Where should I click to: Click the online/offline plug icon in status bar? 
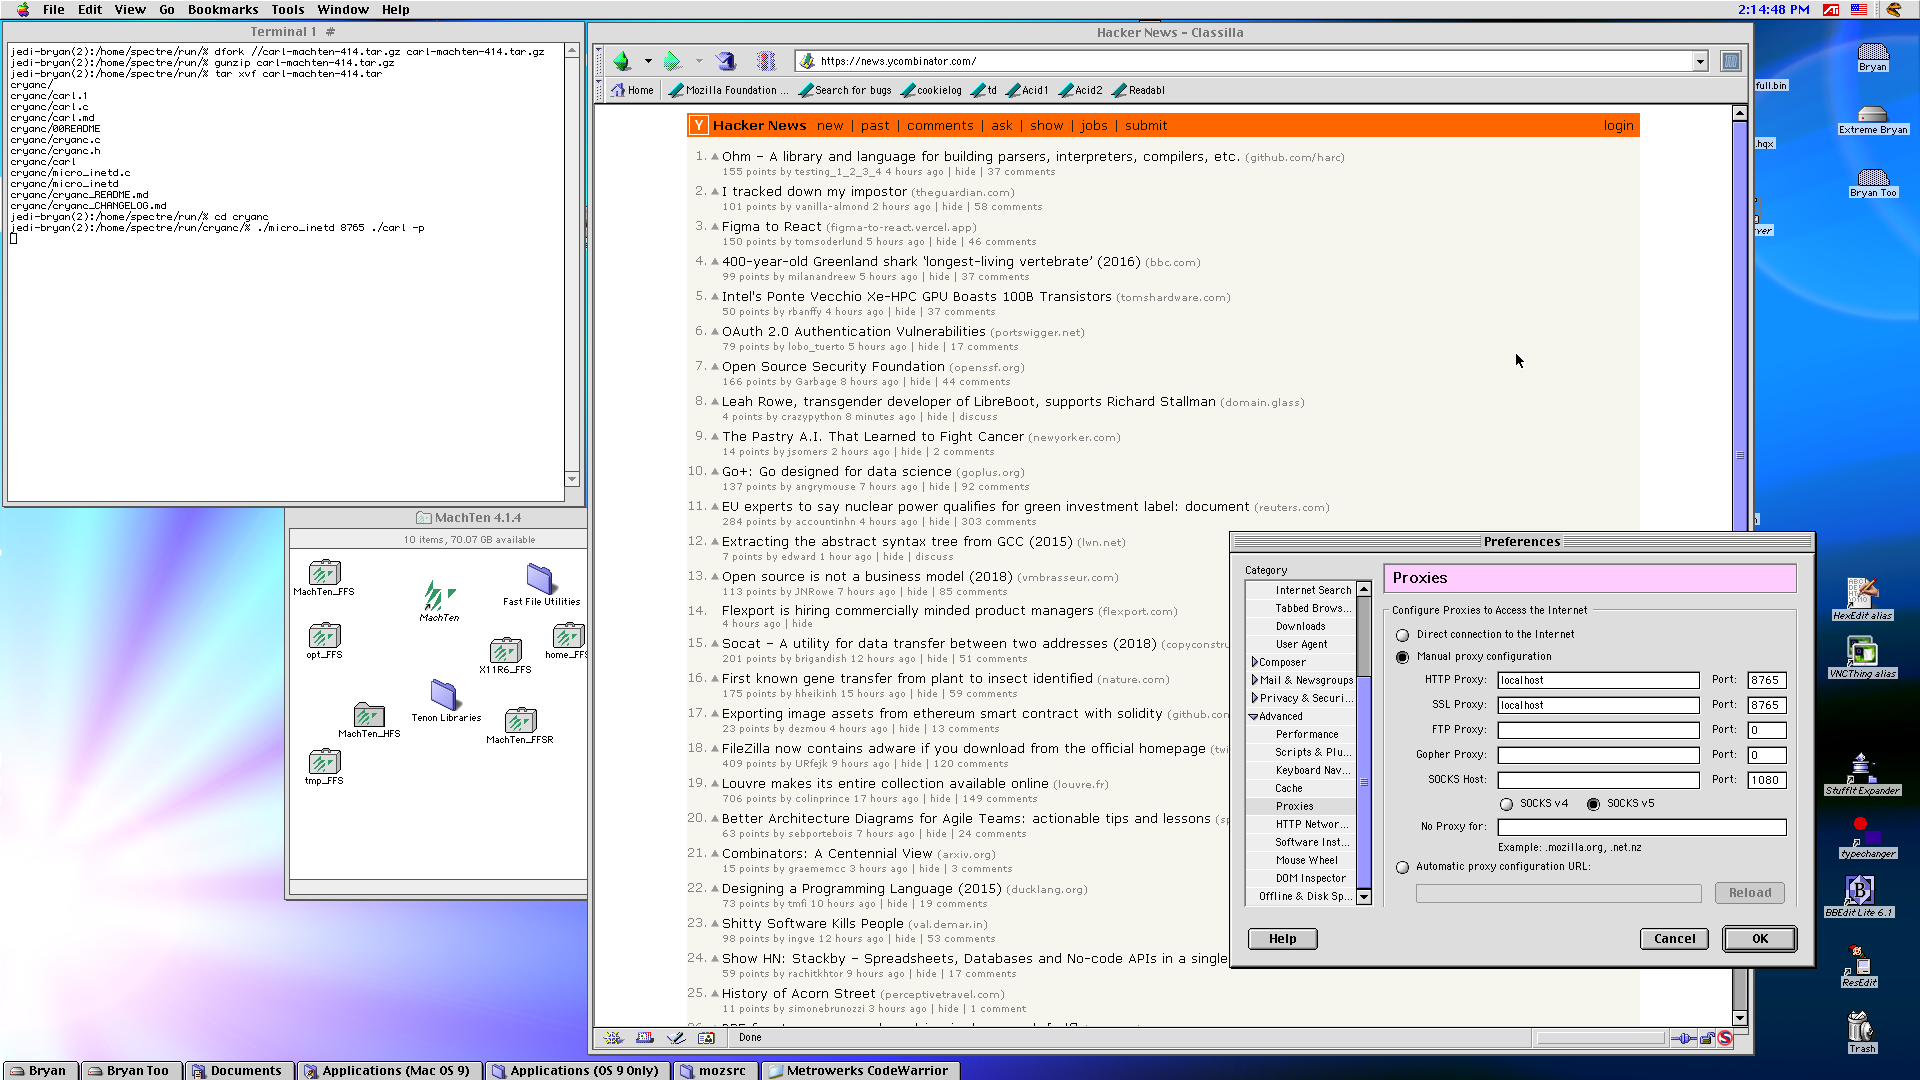point(1685,1038)
